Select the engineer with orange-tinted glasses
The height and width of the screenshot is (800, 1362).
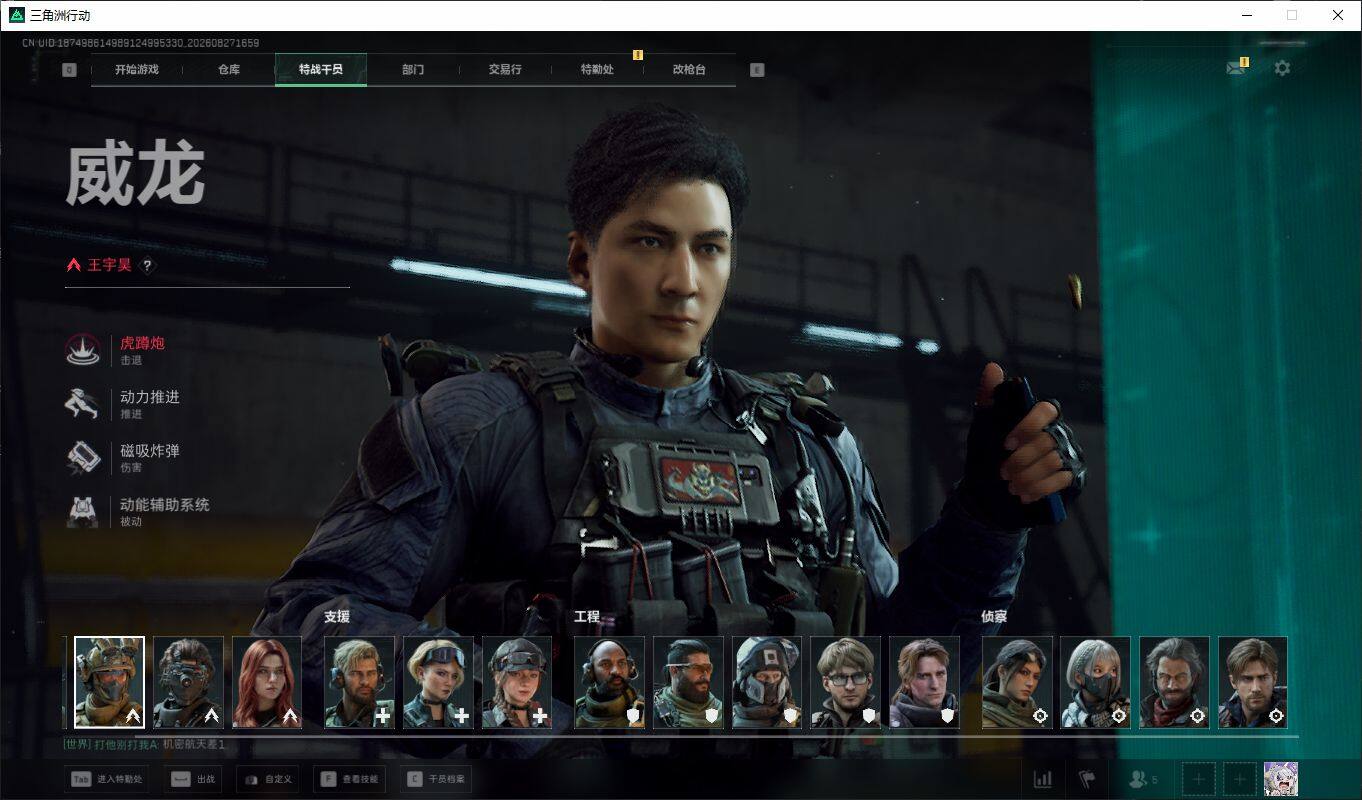pos(689,682)
